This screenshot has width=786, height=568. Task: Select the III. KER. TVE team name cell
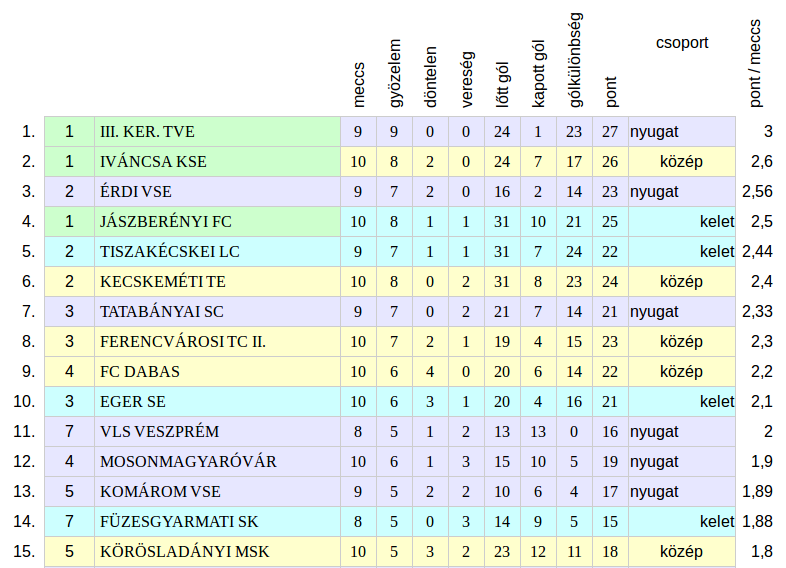pos(218,132)
